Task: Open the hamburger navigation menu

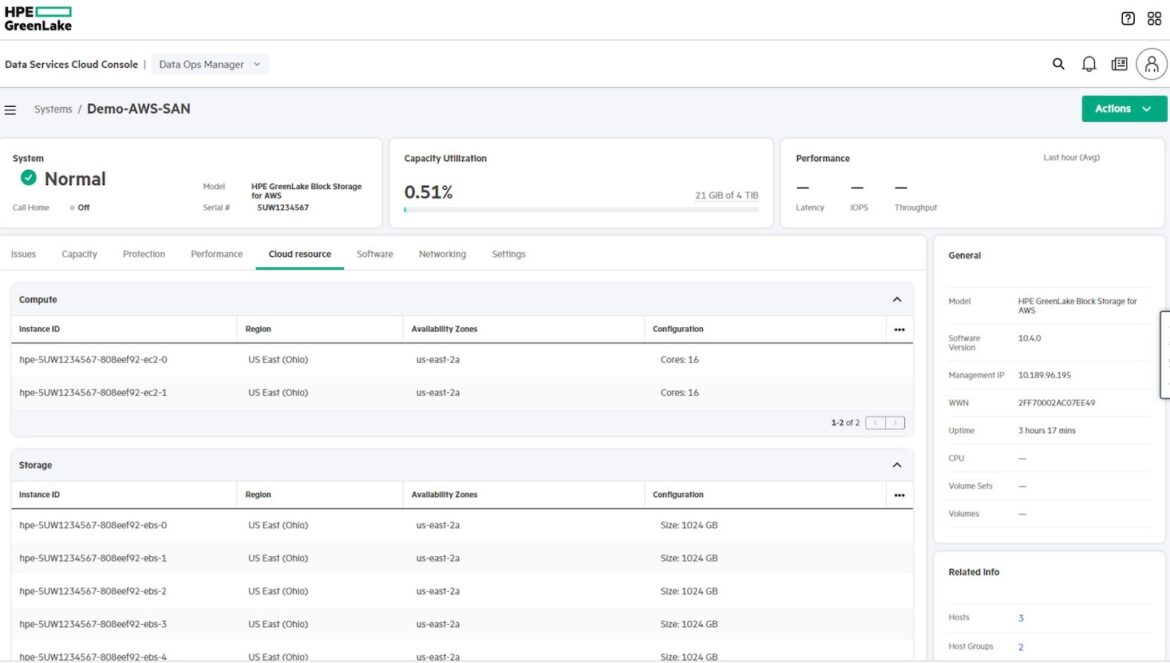Action: tap(10, 110)
